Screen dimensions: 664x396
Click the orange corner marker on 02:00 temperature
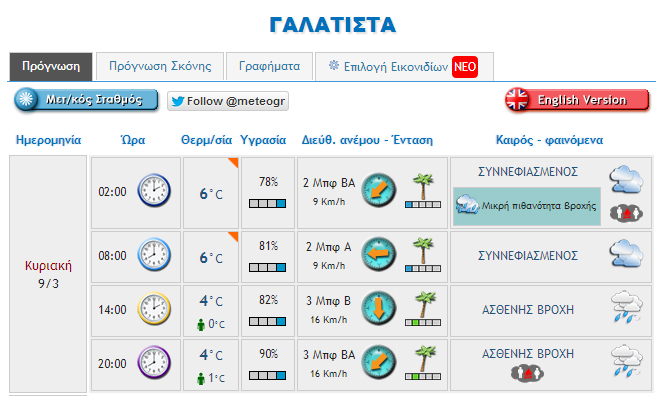click(233, 163)
